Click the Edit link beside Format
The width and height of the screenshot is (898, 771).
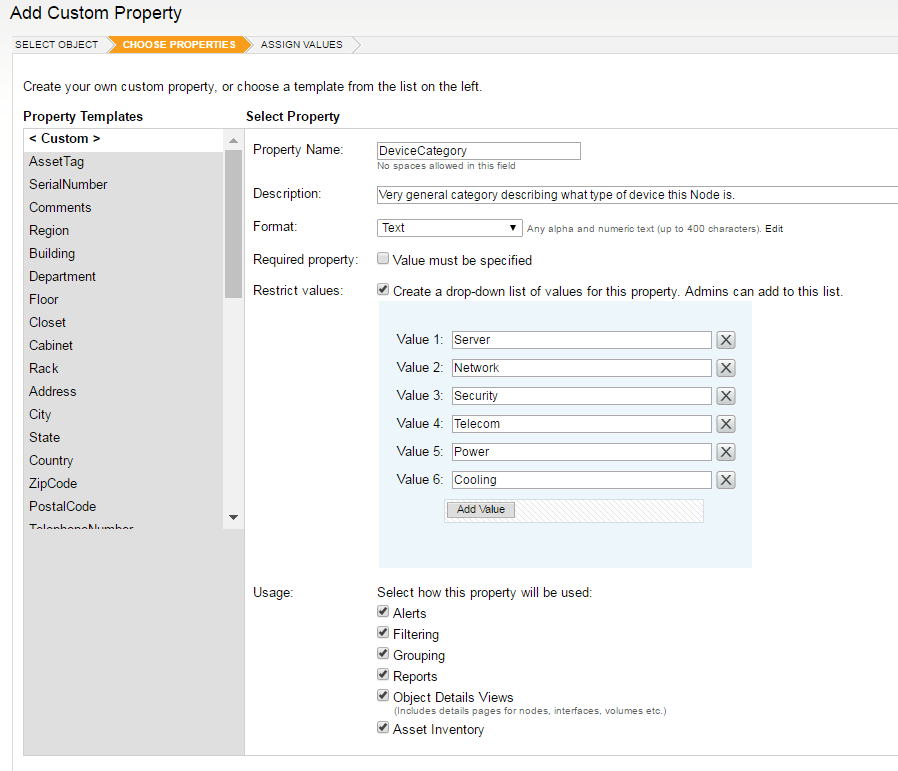pyautogui.click(x=774, y=229)
